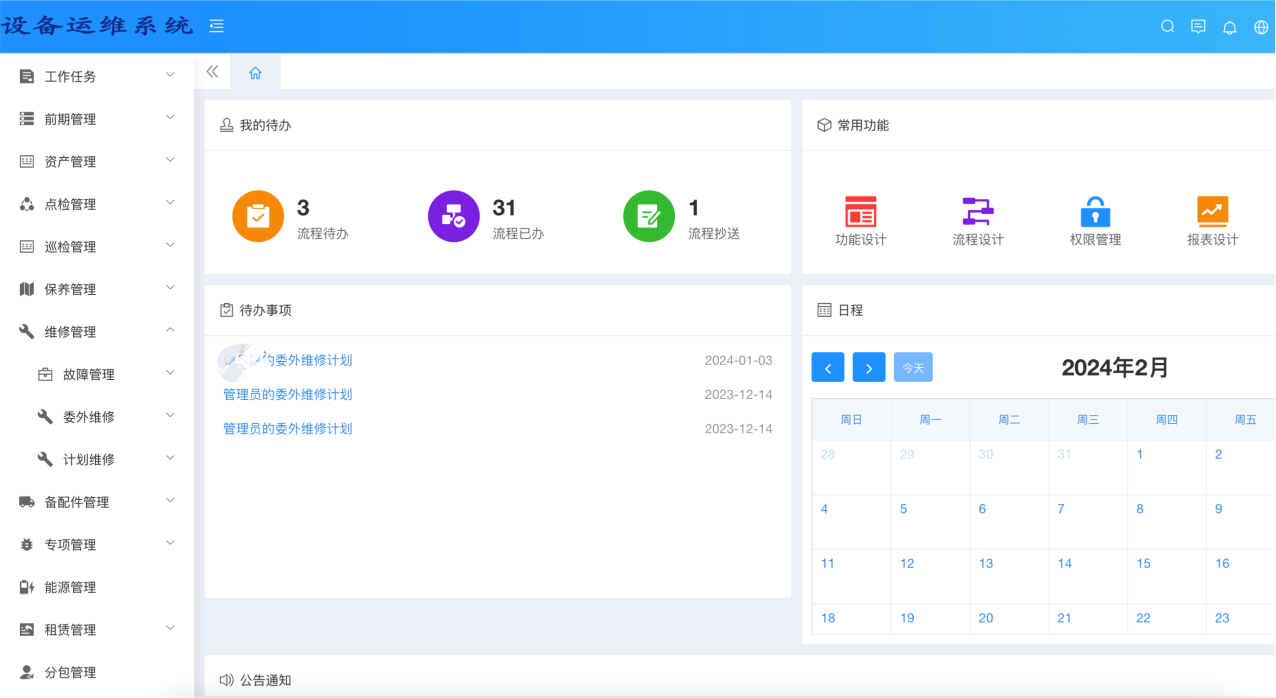The height and width of the screenshot is (698, 1276).
Task: Go to next month in calendar
Action: 868,367
